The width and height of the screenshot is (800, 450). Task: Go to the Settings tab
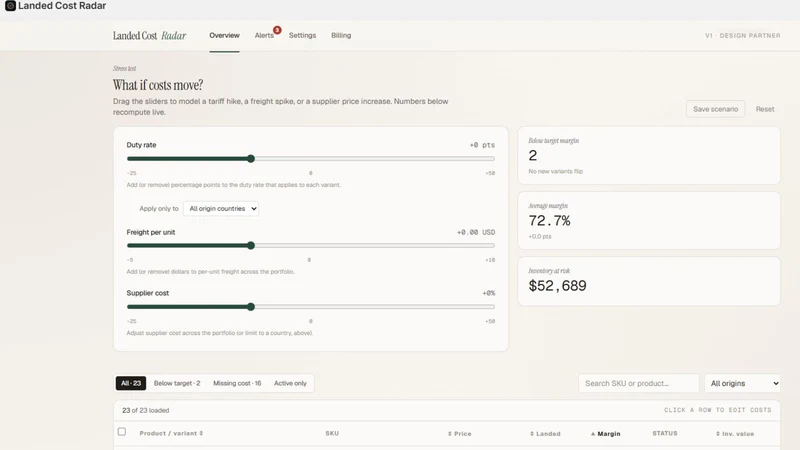[302, 35]
